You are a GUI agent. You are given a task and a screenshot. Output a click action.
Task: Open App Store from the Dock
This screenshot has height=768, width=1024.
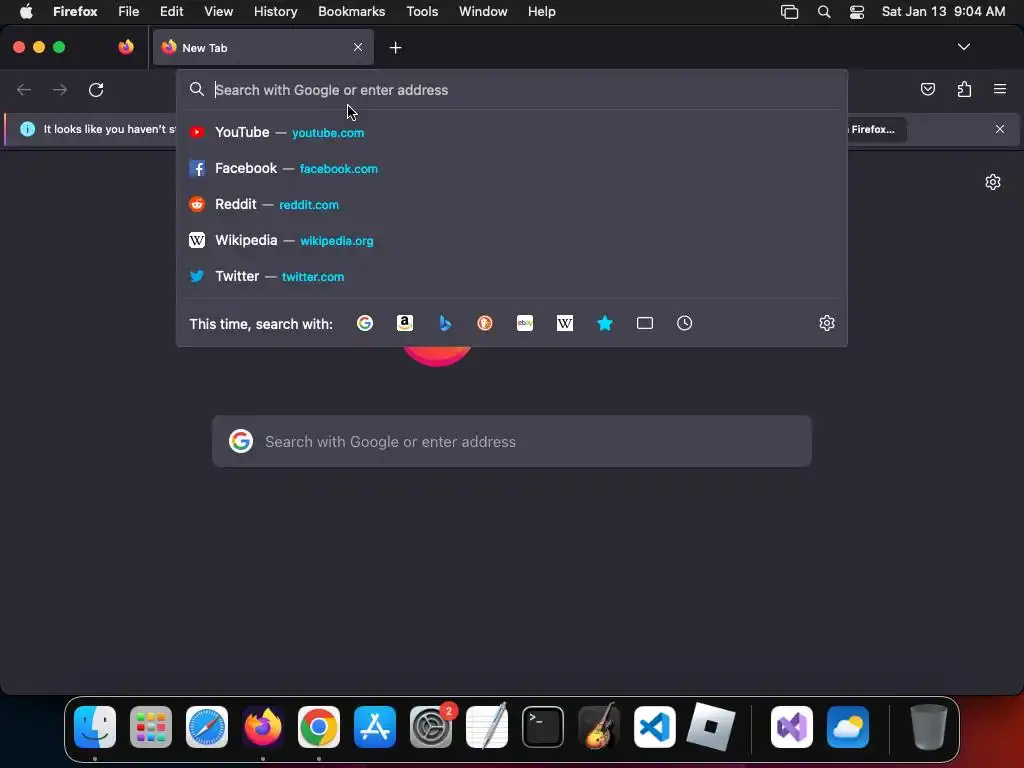click(375, 727)
